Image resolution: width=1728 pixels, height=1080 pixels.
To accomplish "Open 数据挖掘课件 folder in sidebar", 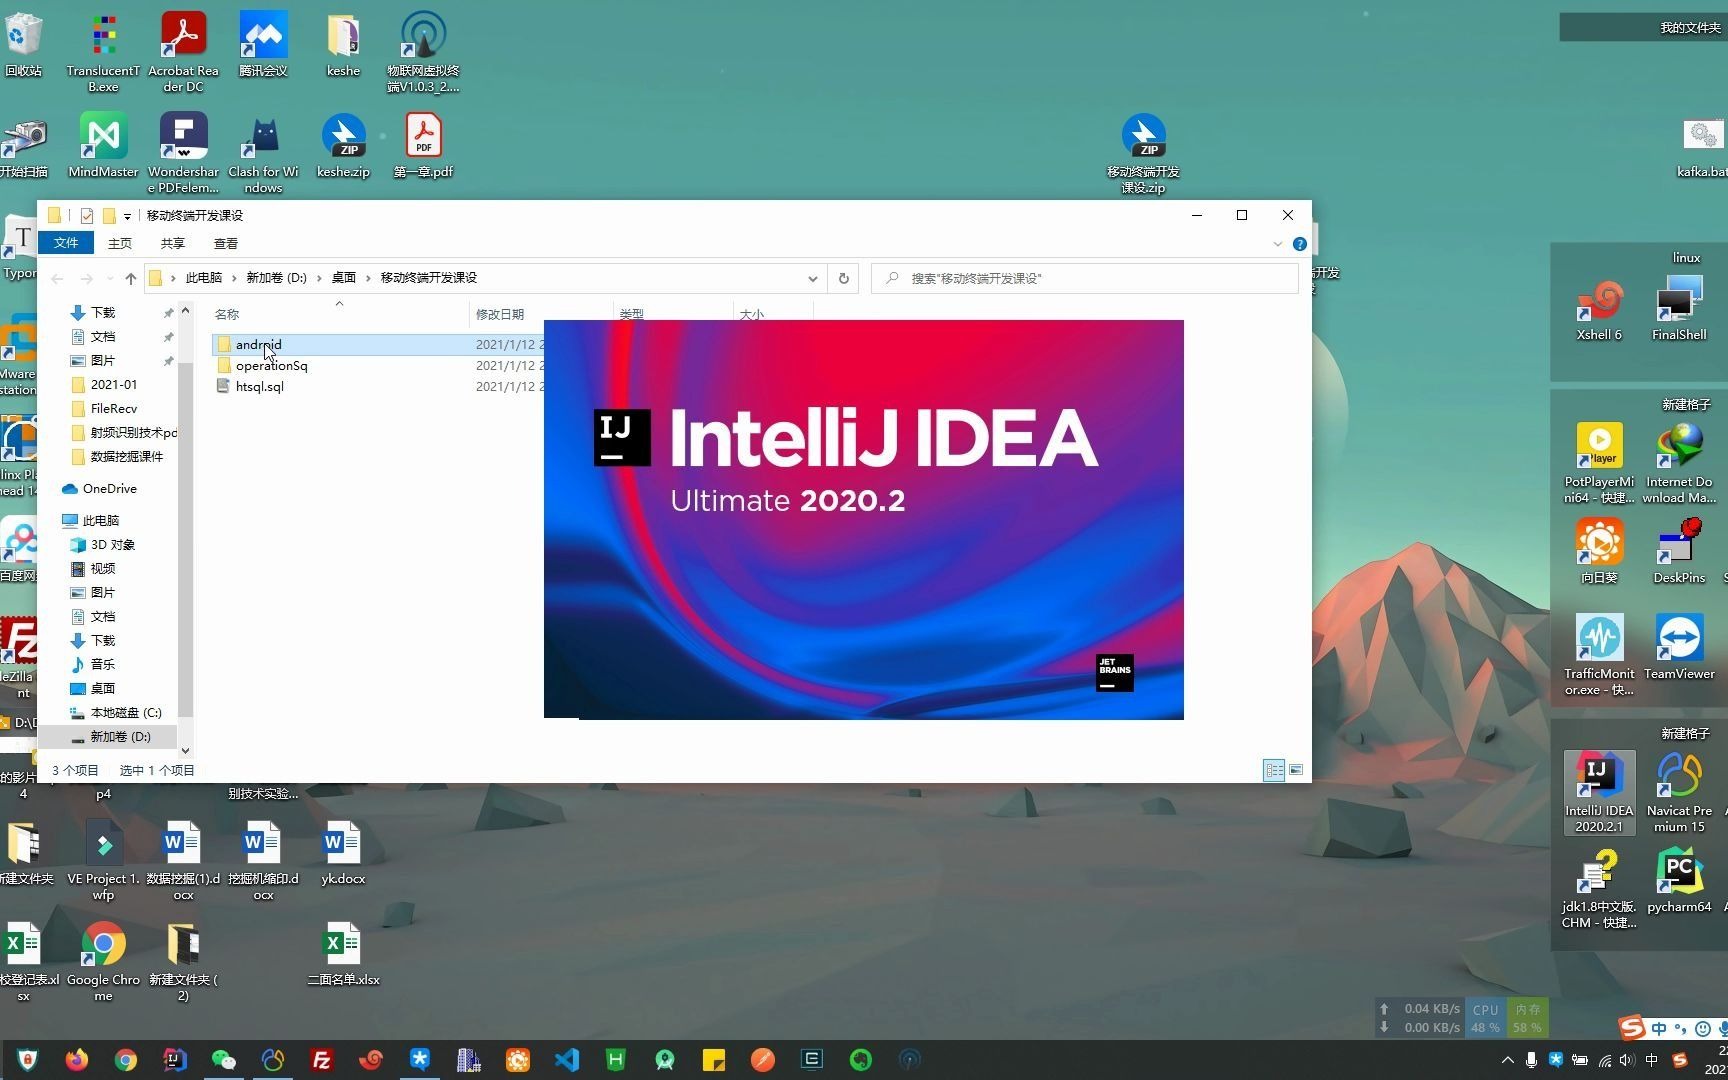I will (126, 457).
